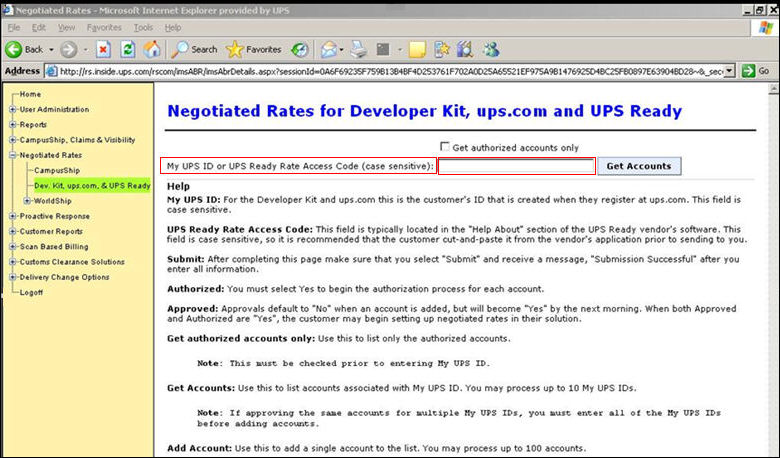Click the page icon in the Address bar
The height and width of the screenshot is (458, 780).
tap(51, 71)
